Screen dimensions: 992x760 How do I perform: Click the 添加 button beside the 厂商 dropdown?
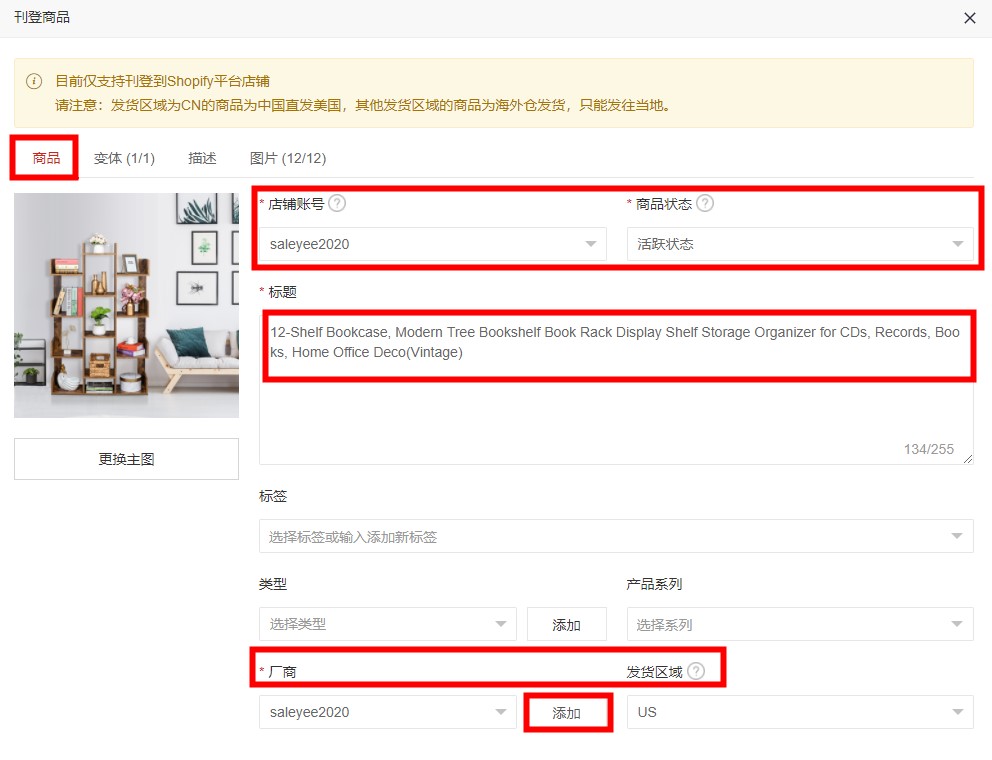point(567,713)
